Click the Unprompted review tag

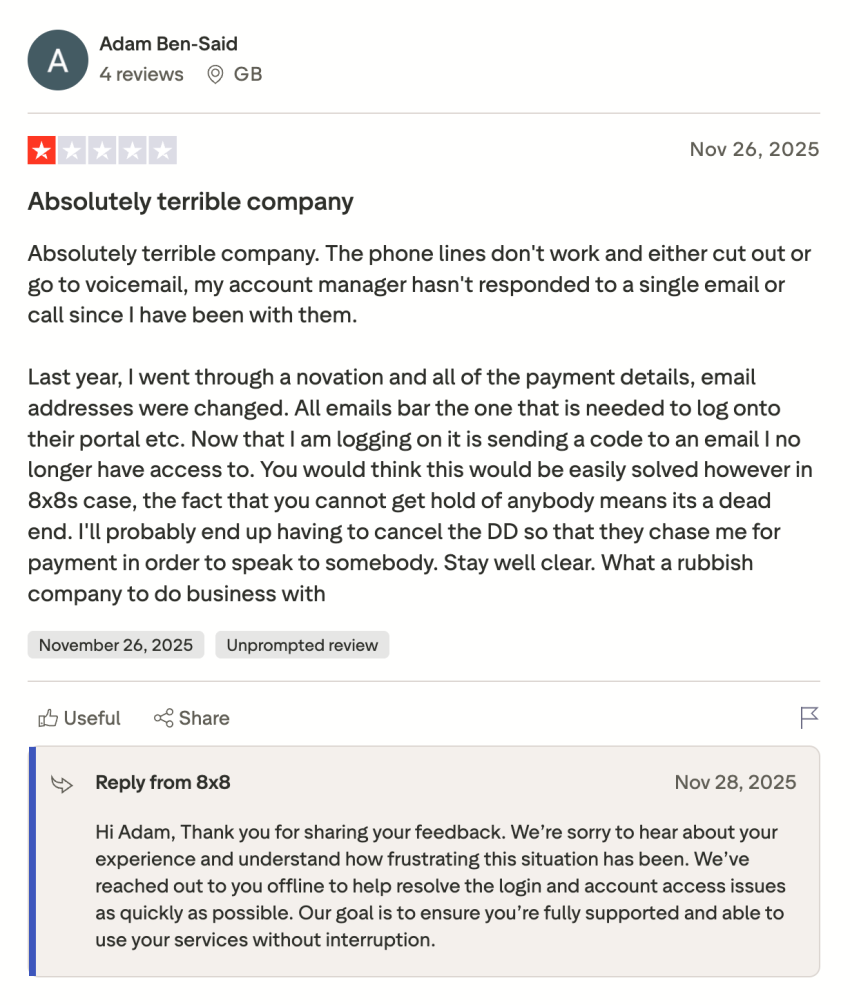click(302, 645)
